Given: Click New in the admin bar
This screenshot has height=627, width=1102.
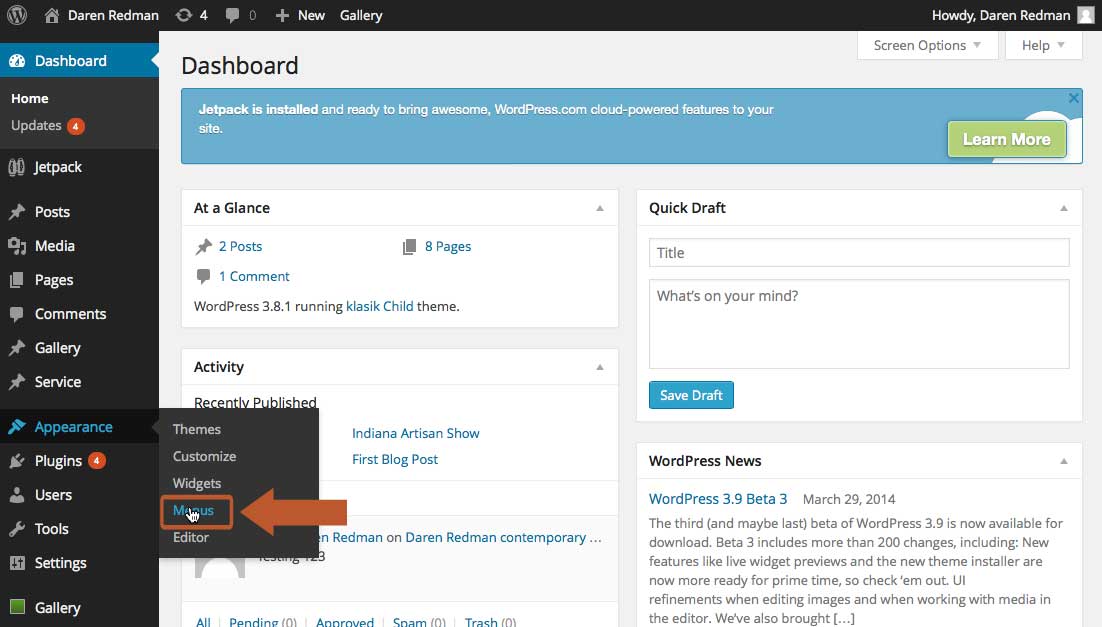Looking at the screenshot, I should pos(311,15).
